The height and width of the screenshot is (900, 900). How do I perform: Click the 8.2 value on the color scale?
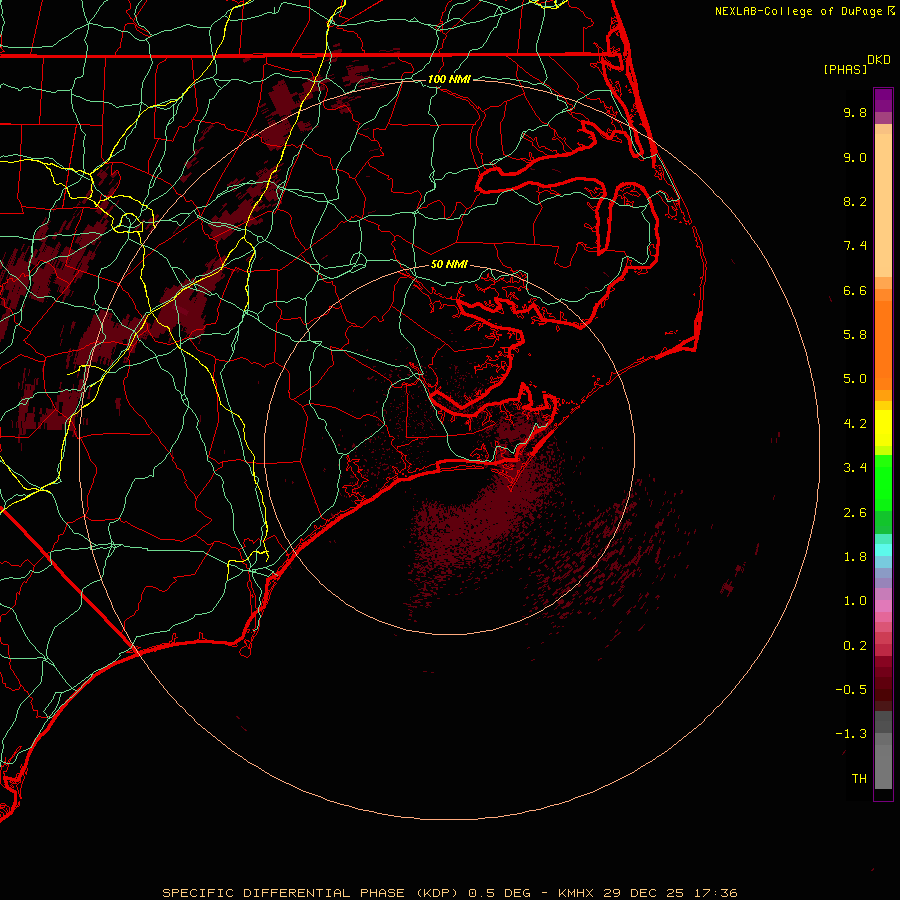click(855, 201)
